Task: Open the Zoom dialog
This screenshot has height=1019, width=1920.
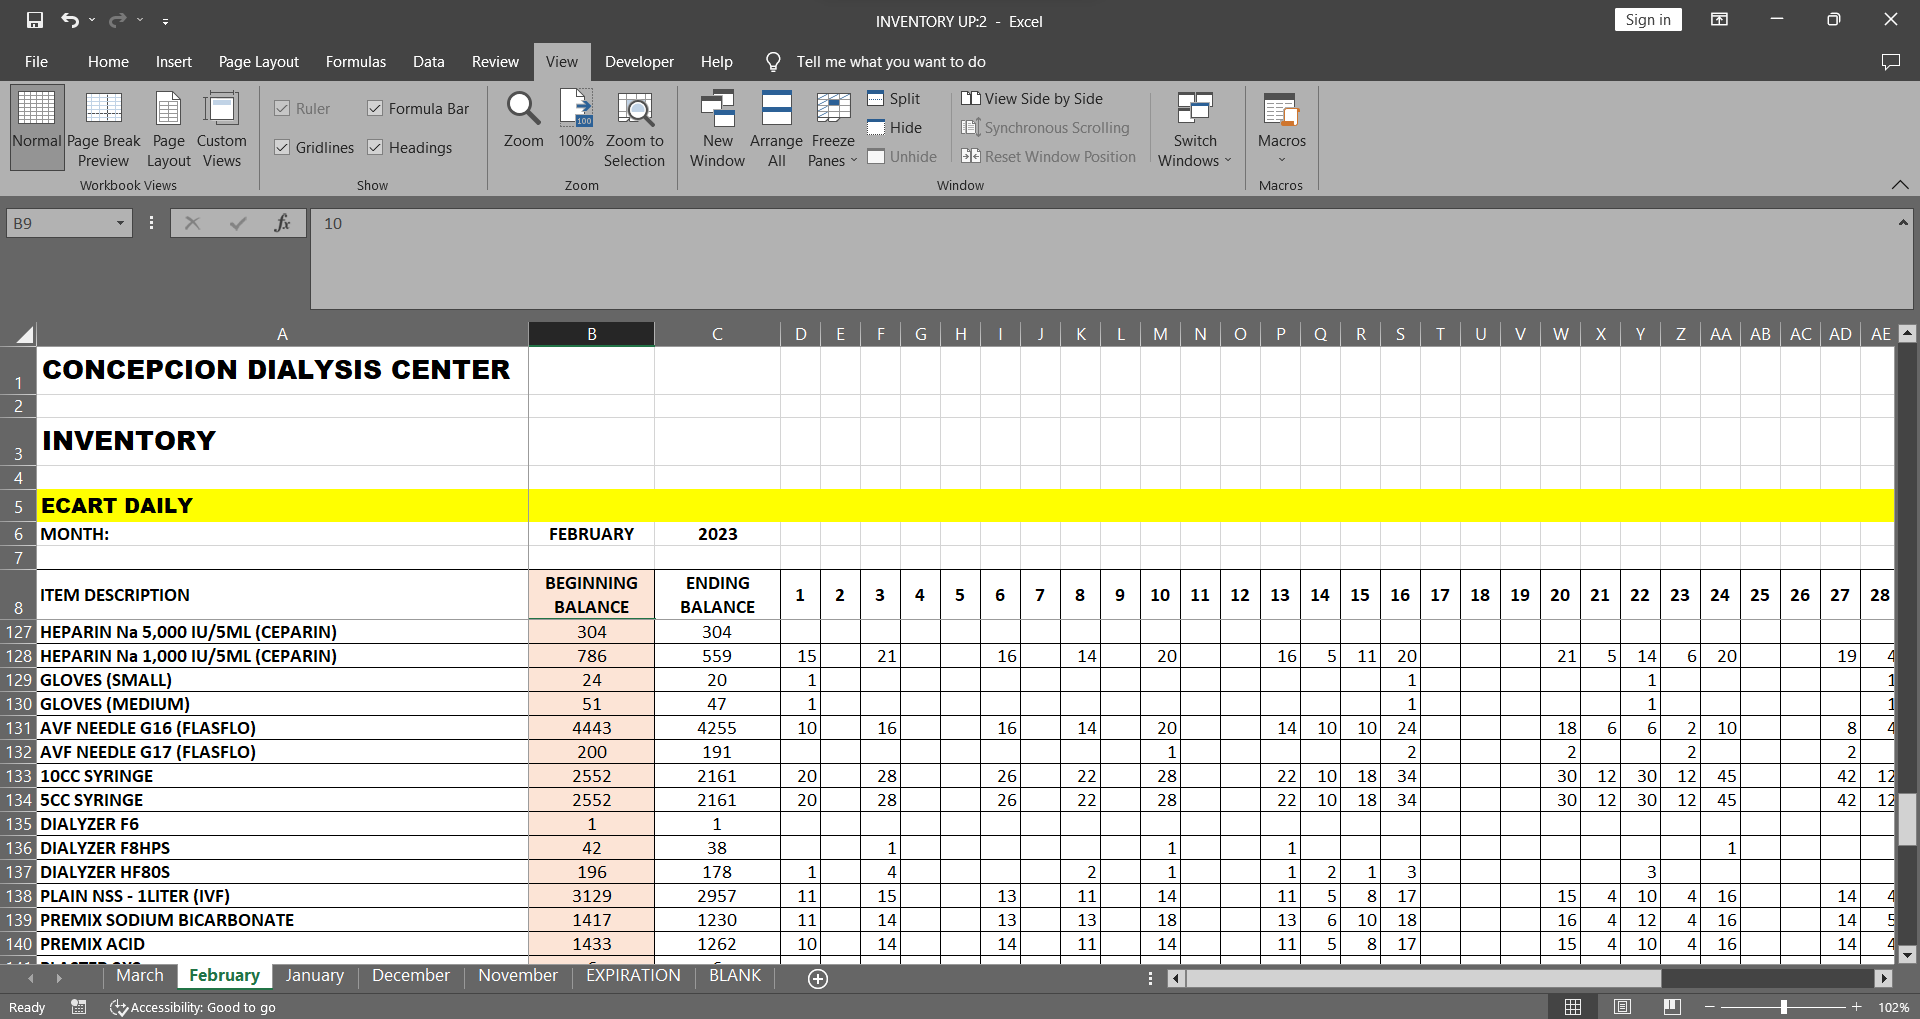Action: pos(523,120)
